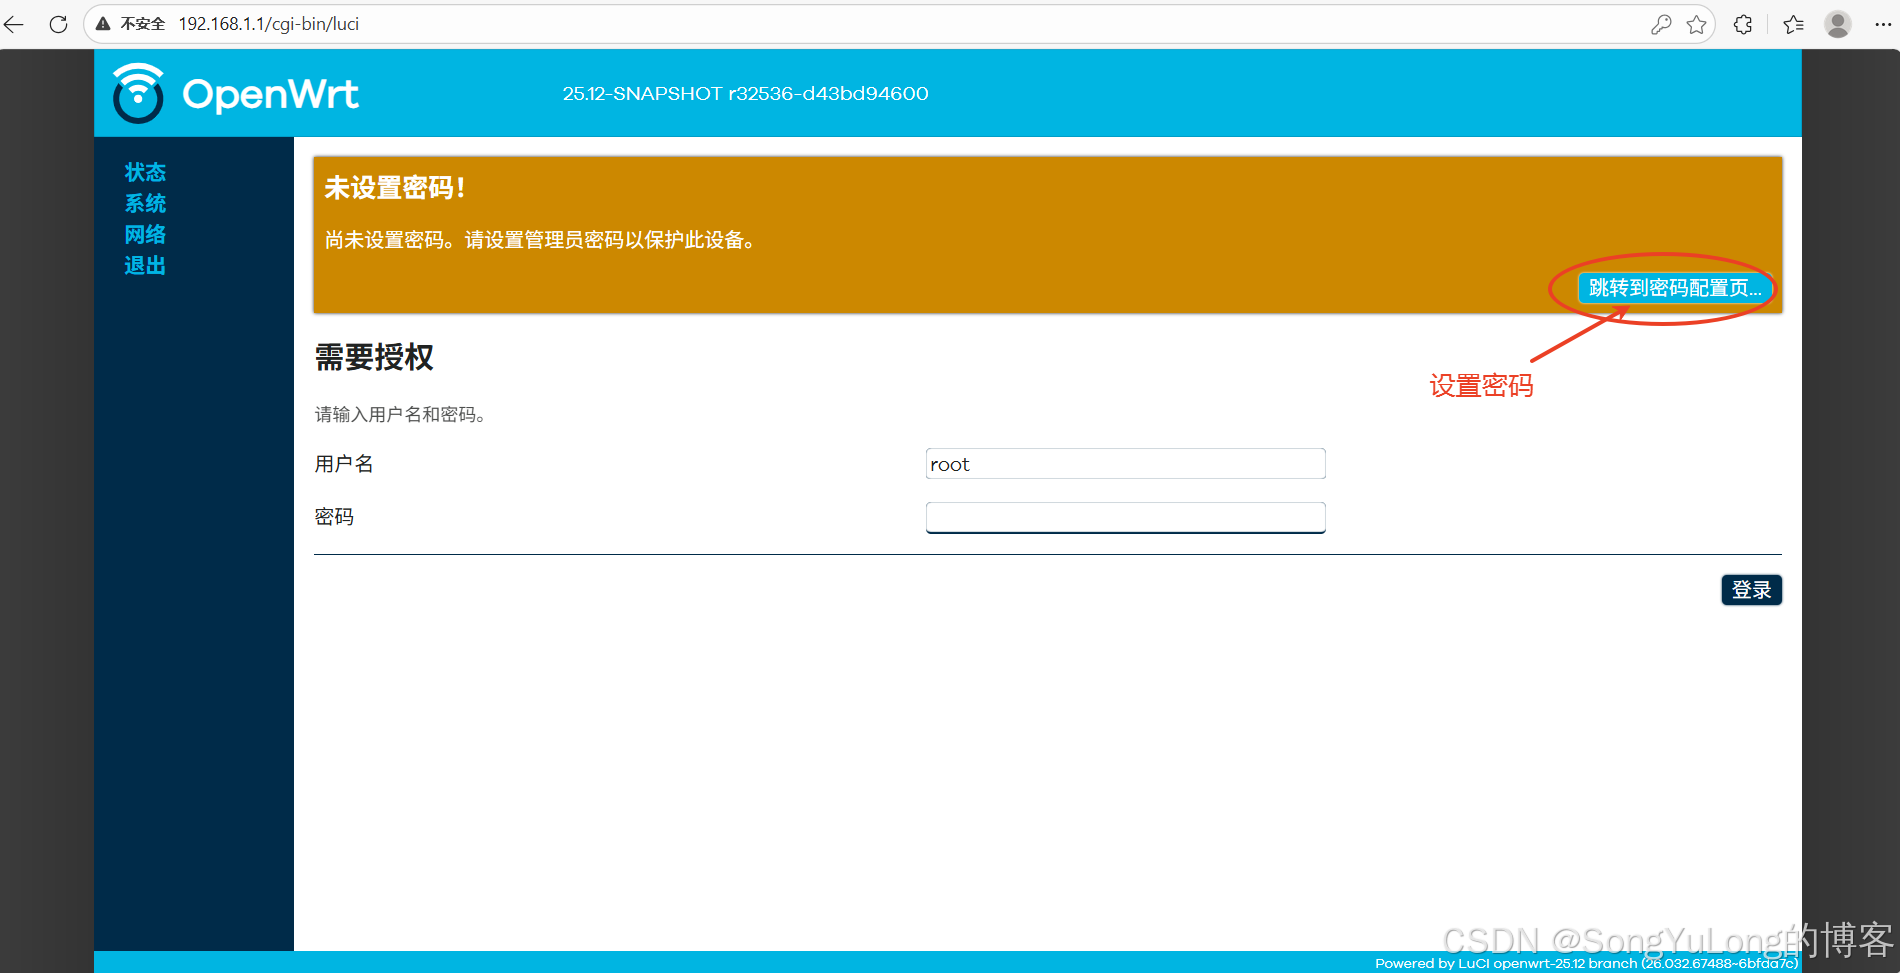Focus the 用户名 field containing root
This screenshot has height=973, width=1900.
(x=1125, y=464)
